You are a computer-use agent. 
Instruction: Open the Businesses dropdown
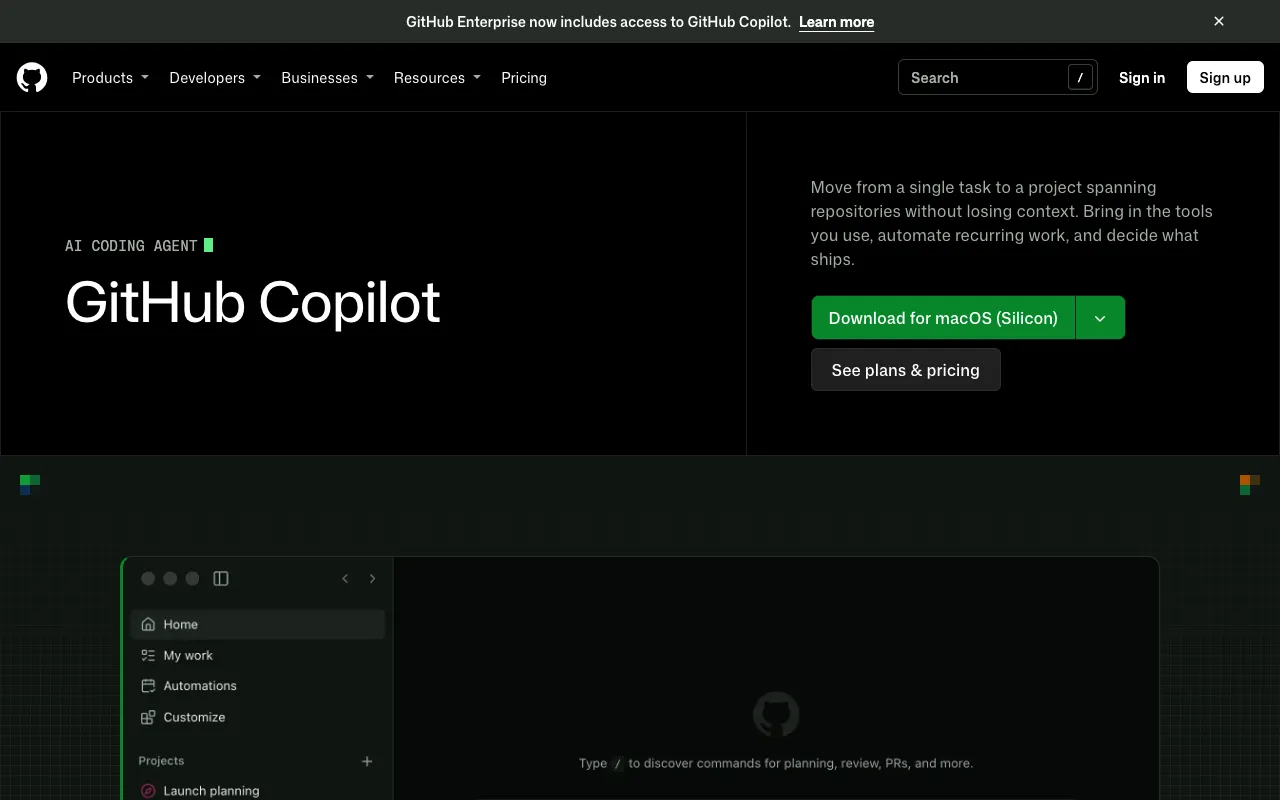pos(327,77)
